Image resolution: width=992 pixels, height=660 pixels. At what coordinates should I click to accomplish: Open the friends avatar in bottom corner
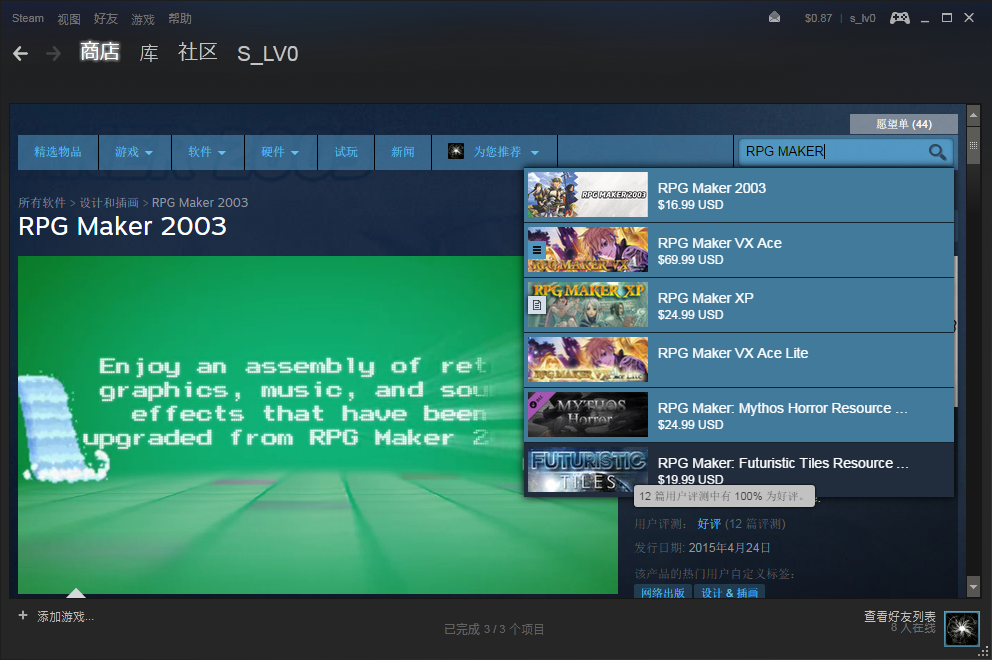962,628
